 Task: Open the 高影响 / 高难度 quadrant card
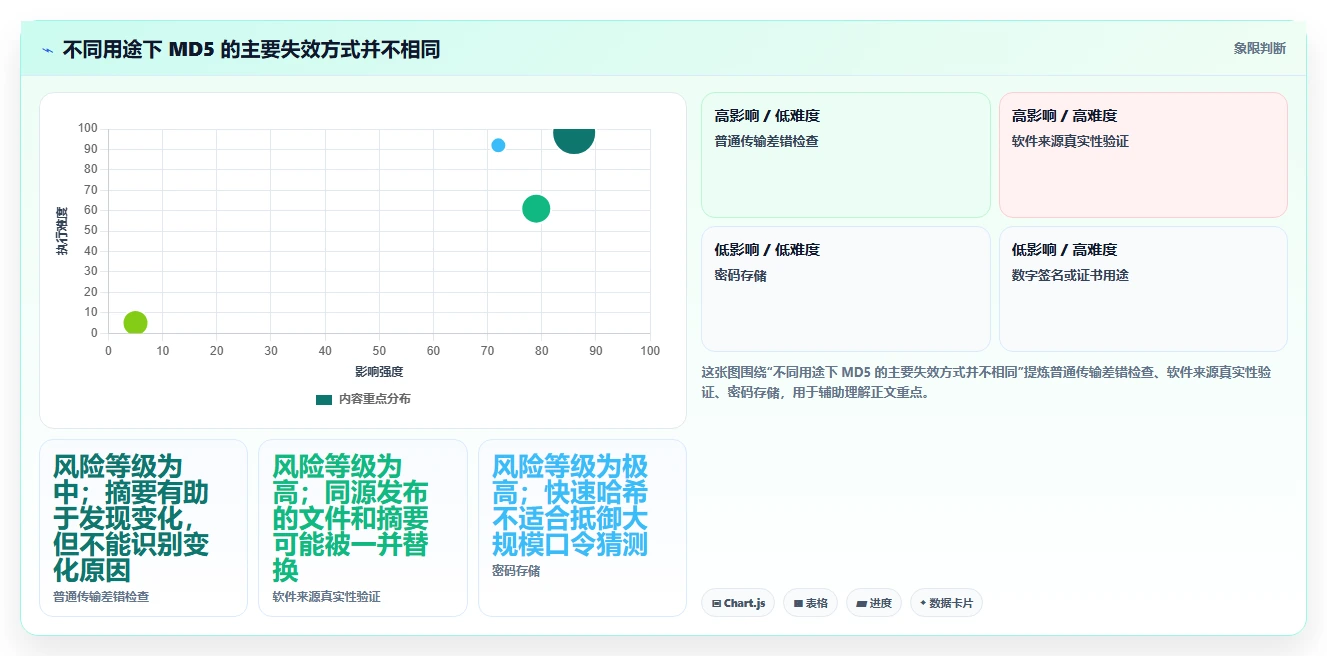[x=1143, y=155]
